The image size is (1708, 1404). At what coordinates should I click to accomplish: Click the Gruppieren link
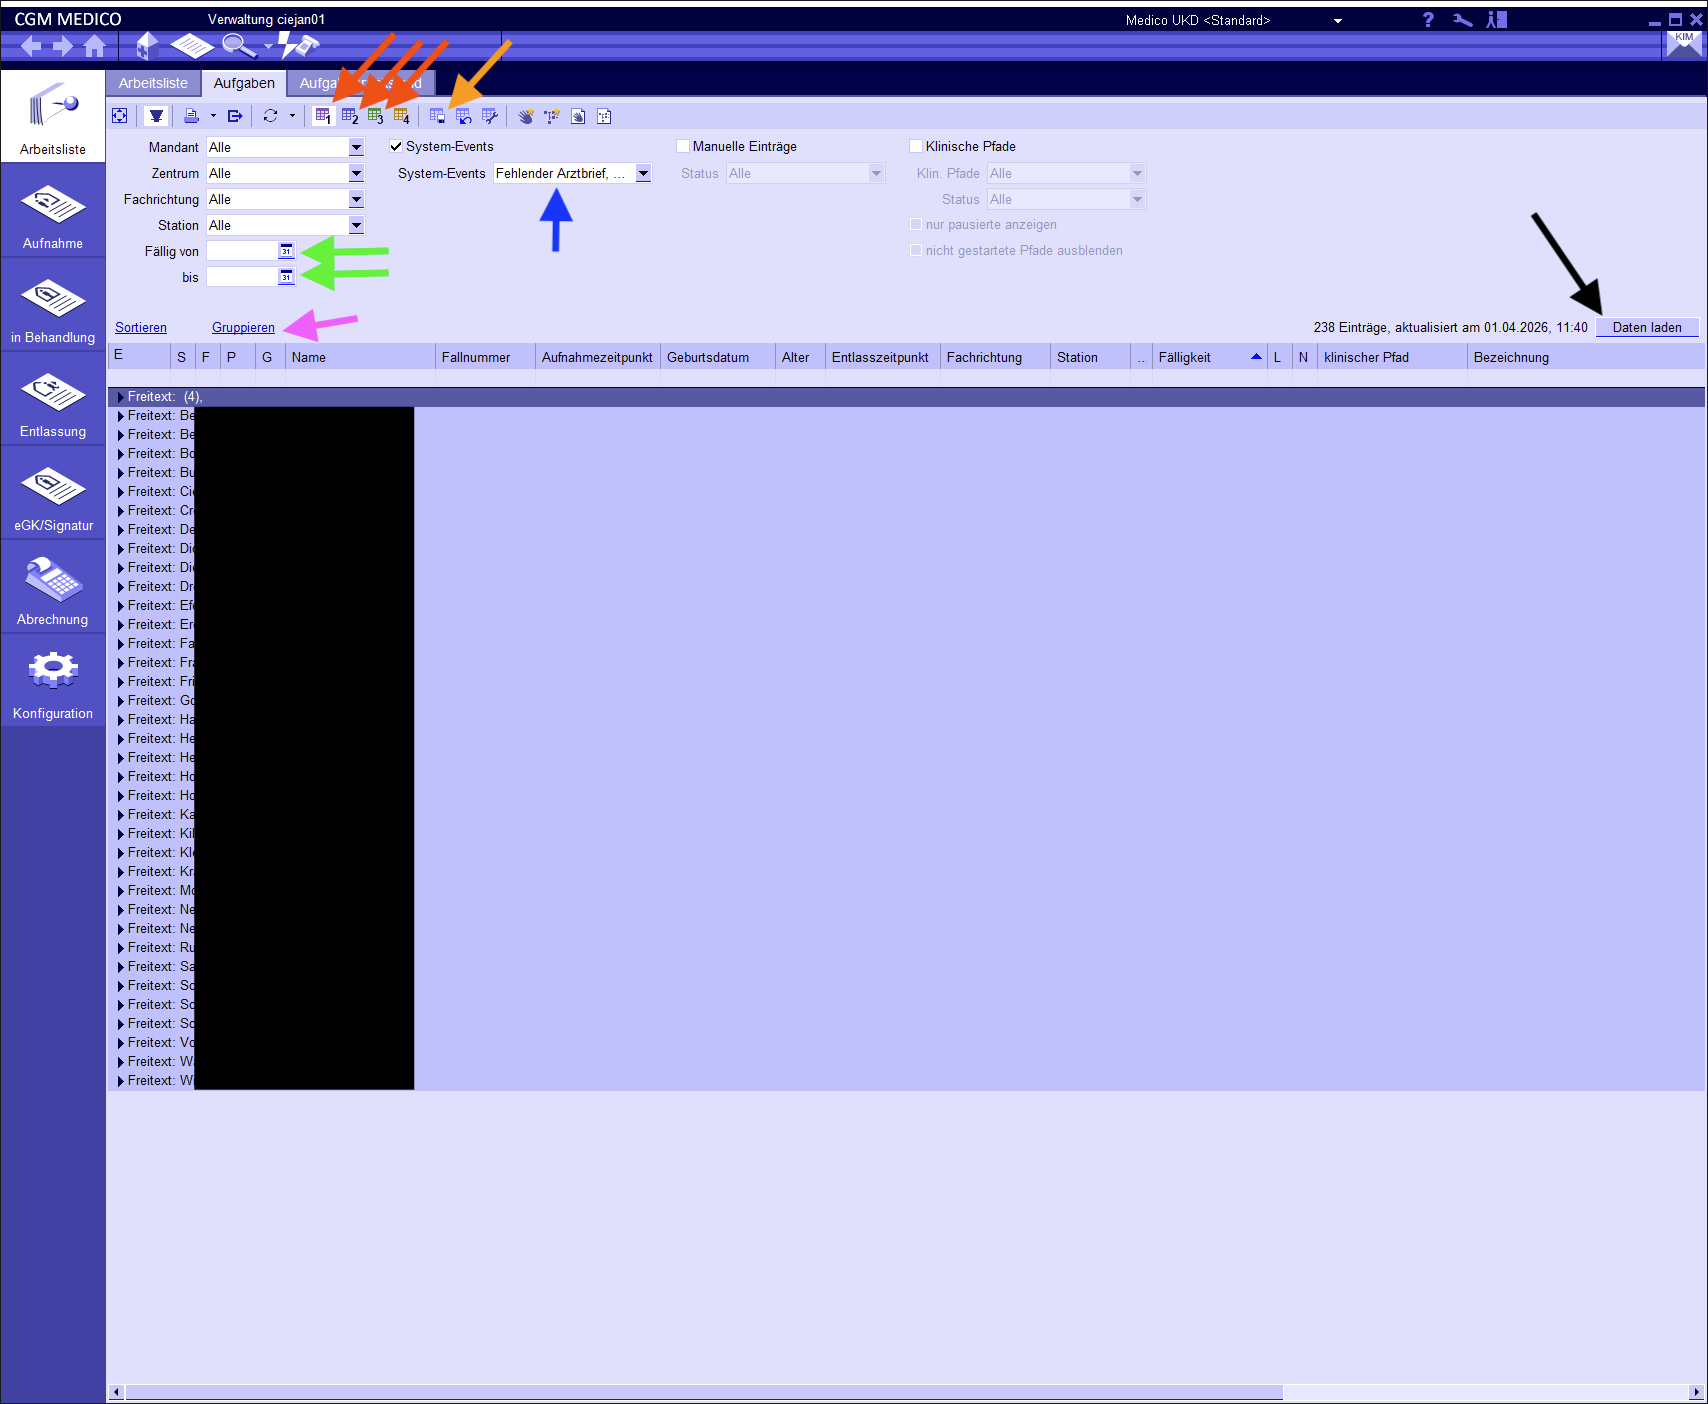243,327
